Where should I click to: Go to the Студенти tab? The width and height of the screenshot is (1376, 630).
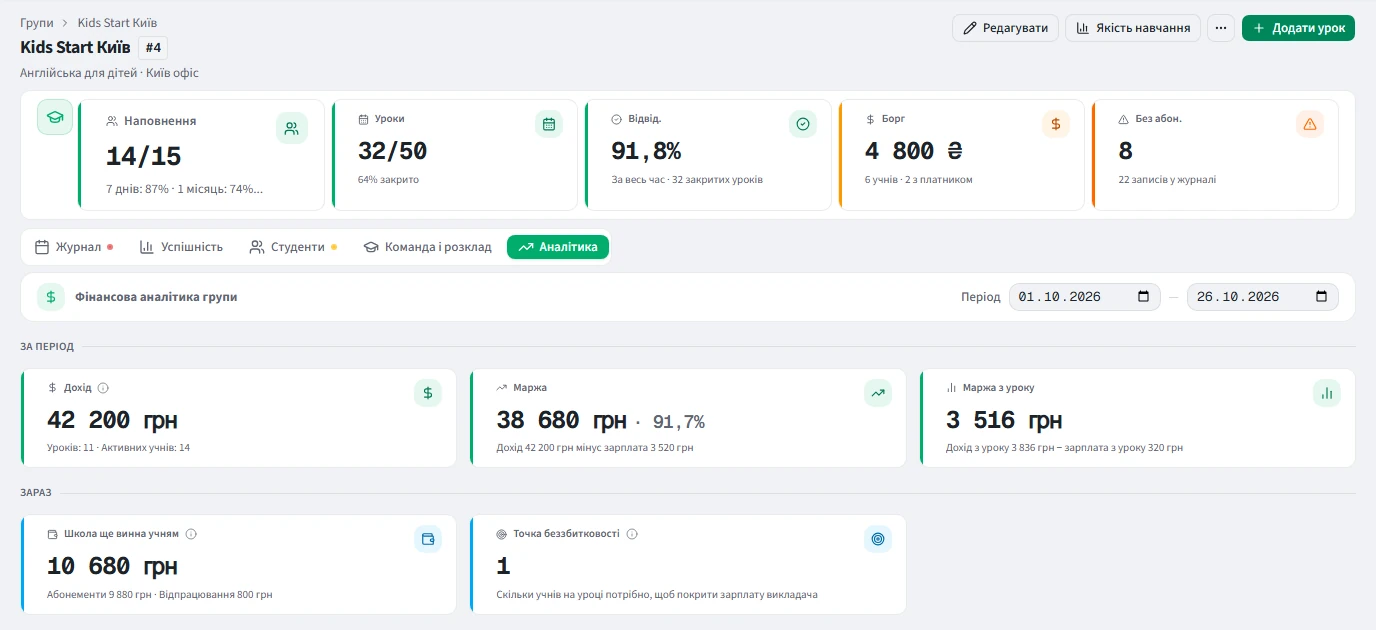click(293, 247)
